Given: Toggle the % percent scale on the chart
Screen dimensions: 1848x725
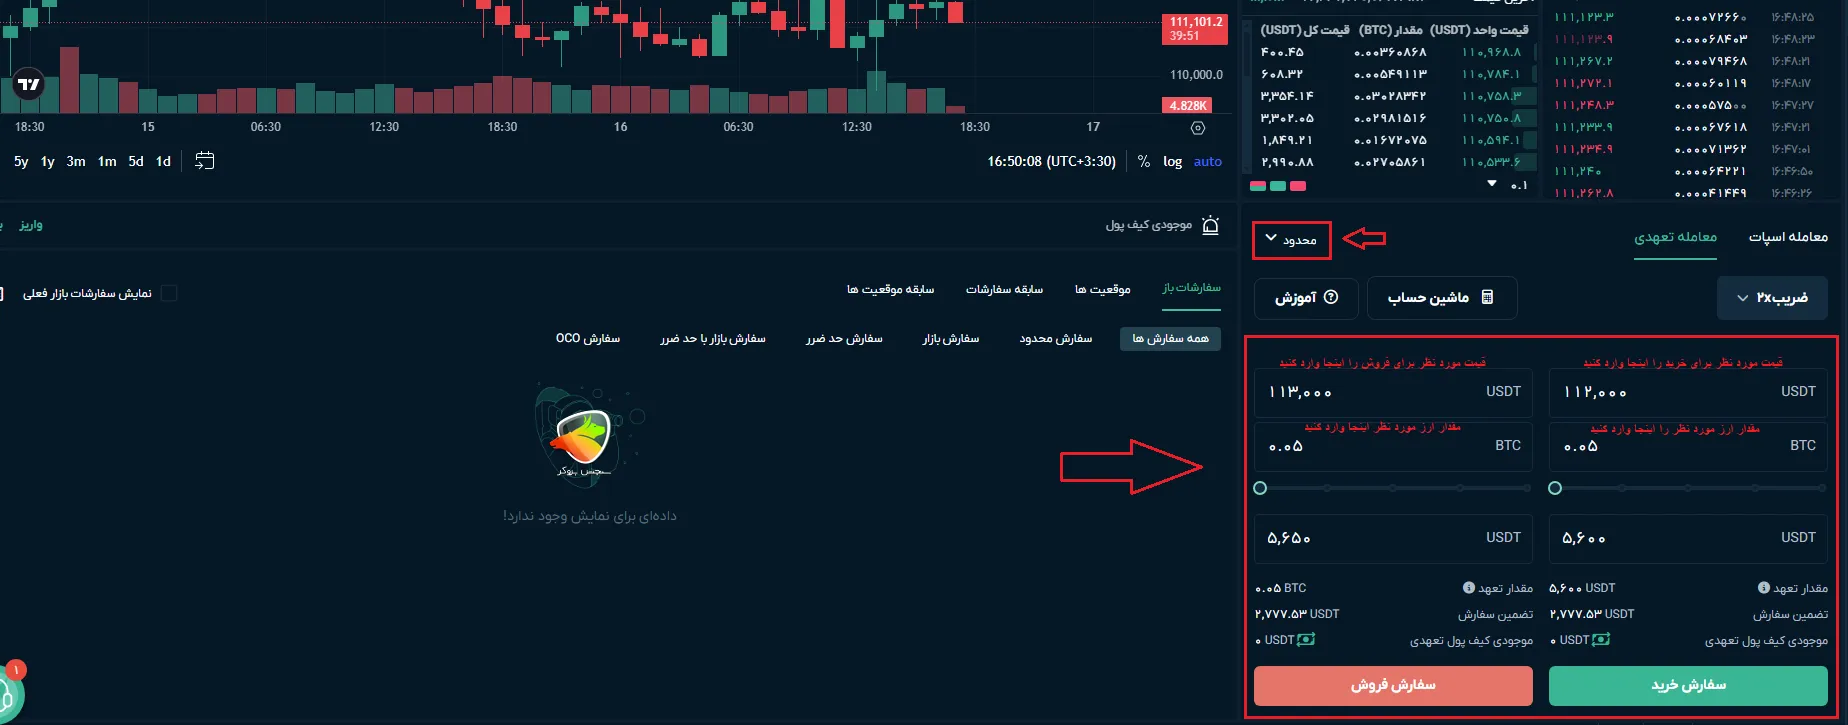Looking at the screenshot, I should click(1144, 161).
